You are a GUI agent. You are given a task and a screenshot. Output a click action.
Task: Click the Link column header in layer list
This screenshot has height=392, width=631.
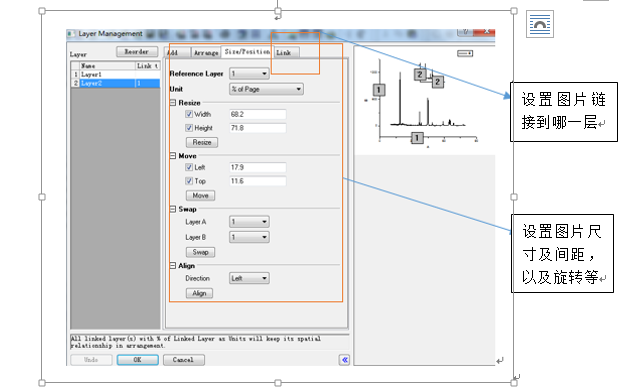click(147, 66)
